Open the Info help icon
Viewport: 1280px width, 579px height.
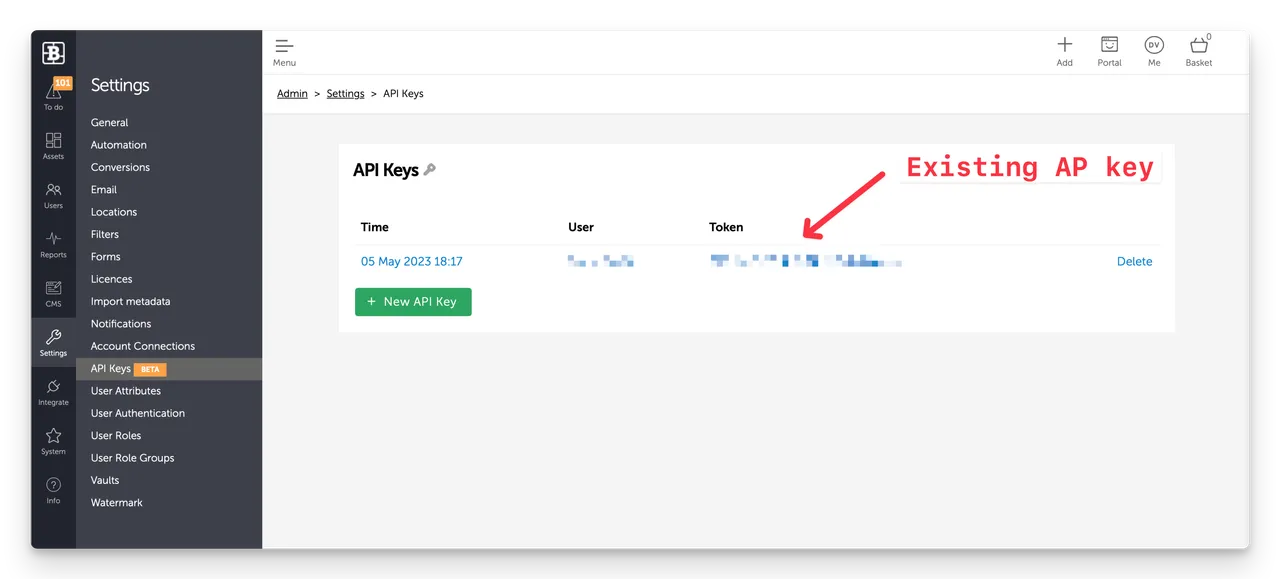tap(53, 486)
